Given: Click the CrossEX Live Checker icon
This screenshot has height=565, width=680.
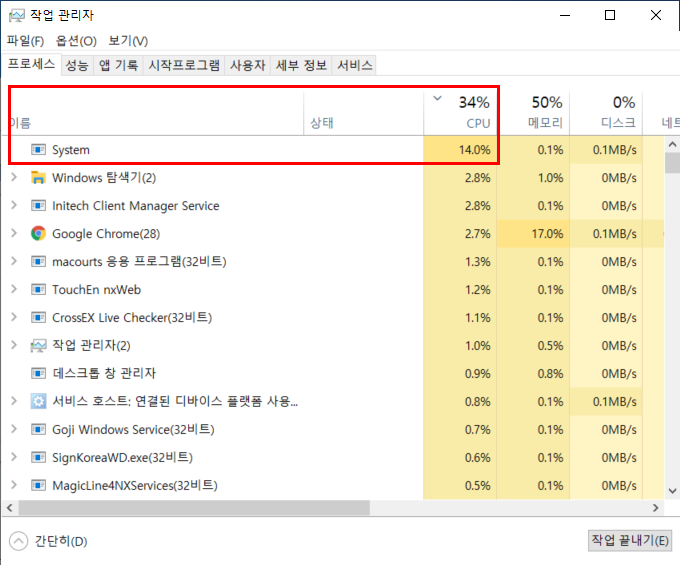Looking at the screenshot, I should click(x=38, y=317).
